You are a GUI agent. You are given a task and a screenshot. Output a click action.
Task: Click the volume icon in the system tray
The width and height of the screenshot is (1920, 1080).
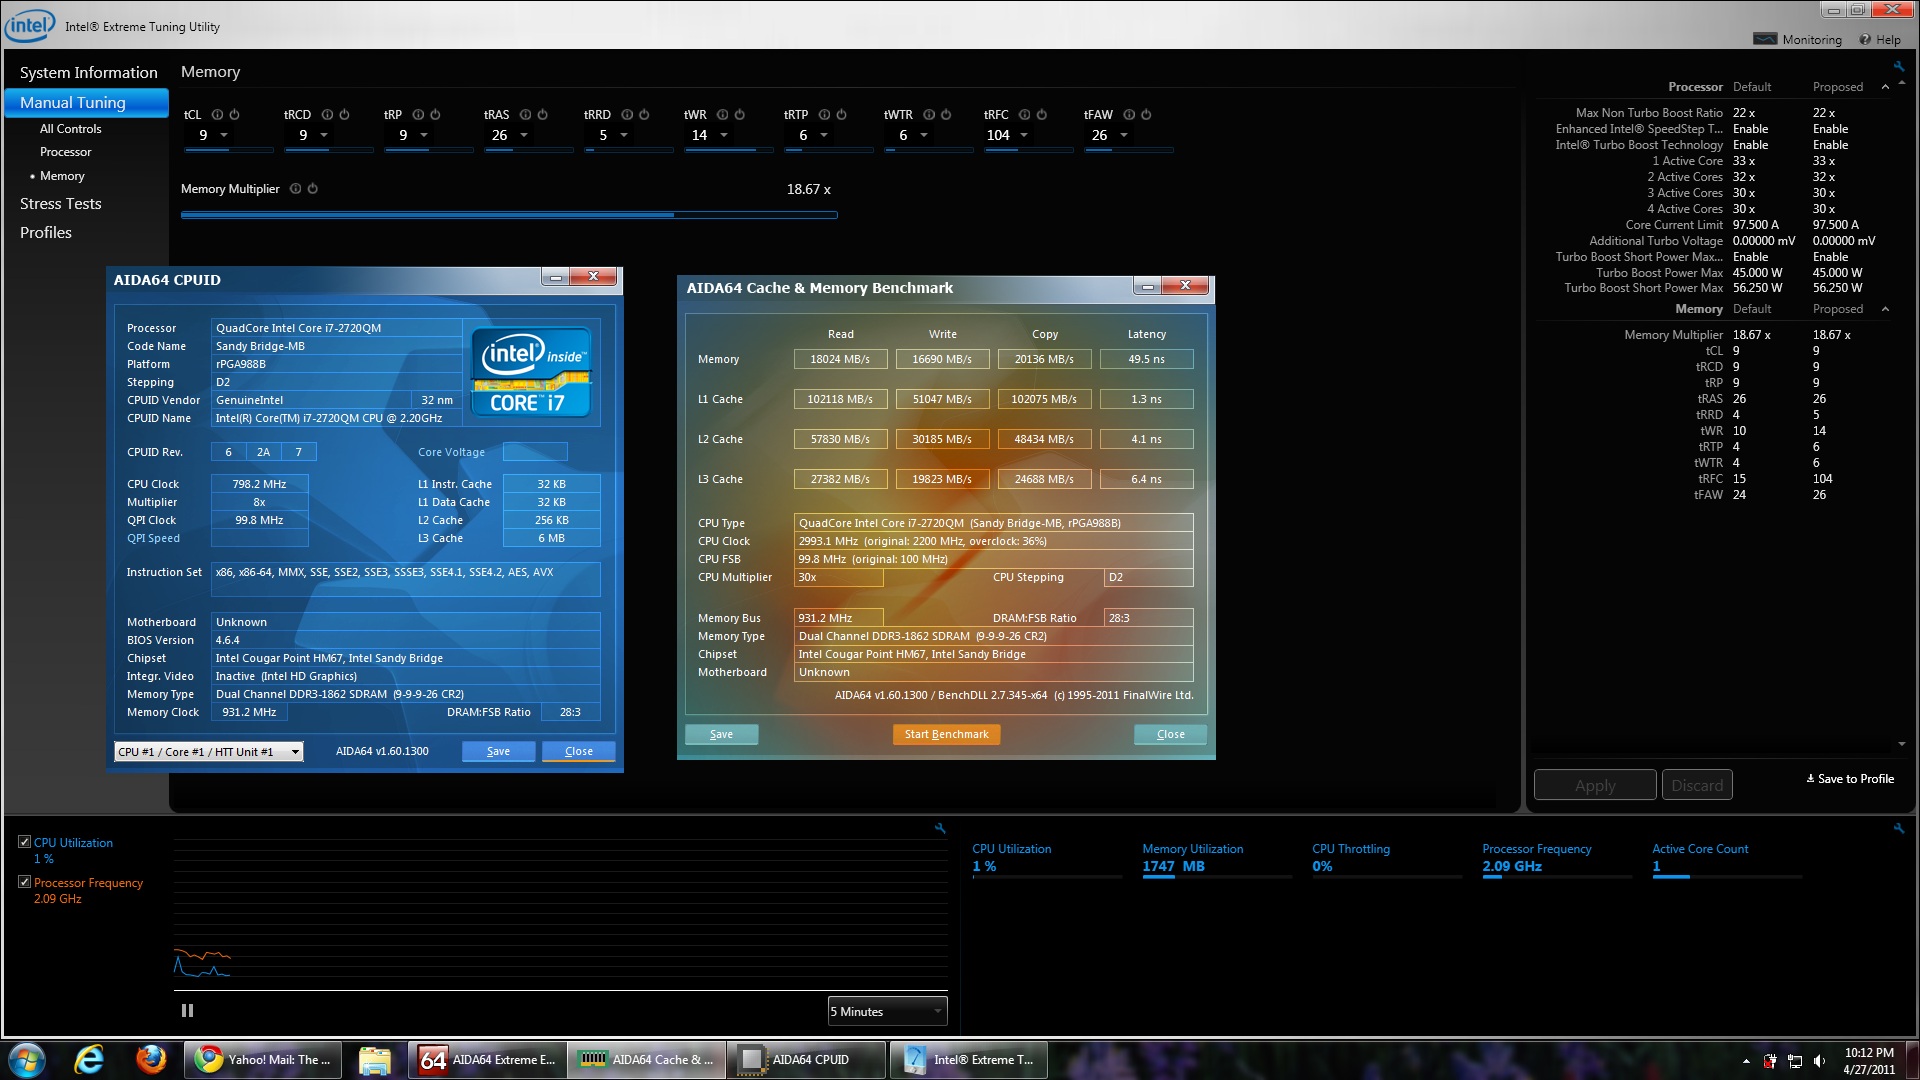coord(1819,1061)
